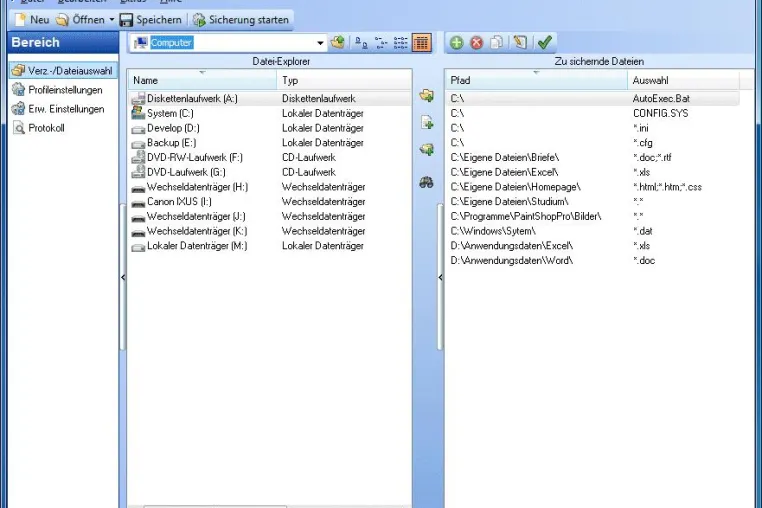Sort by Name column header
This screenshot has width=762, height=508.
[x=202, y=80]
